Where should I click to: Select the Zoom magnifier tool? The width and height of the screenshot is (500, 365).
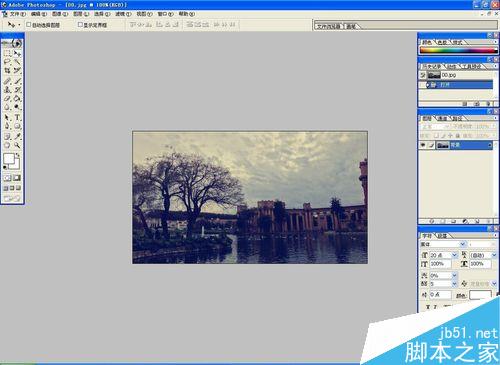pyautogui.click(x=17, y=145)
